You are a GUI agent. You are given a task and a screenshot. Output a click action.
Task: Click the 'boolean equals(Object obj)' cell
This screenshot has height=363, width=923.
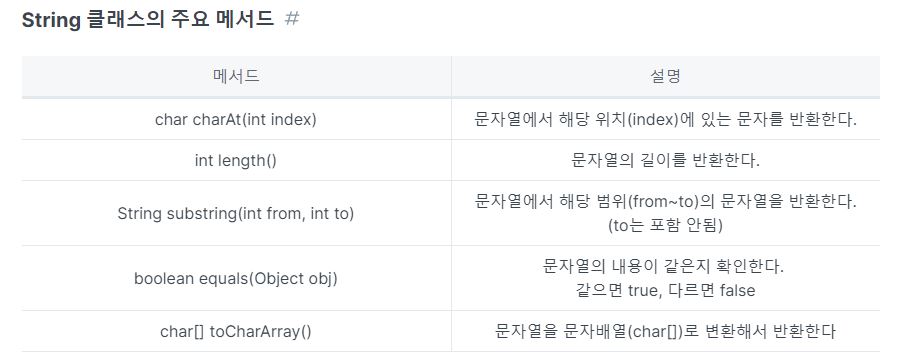coord(236,278)
